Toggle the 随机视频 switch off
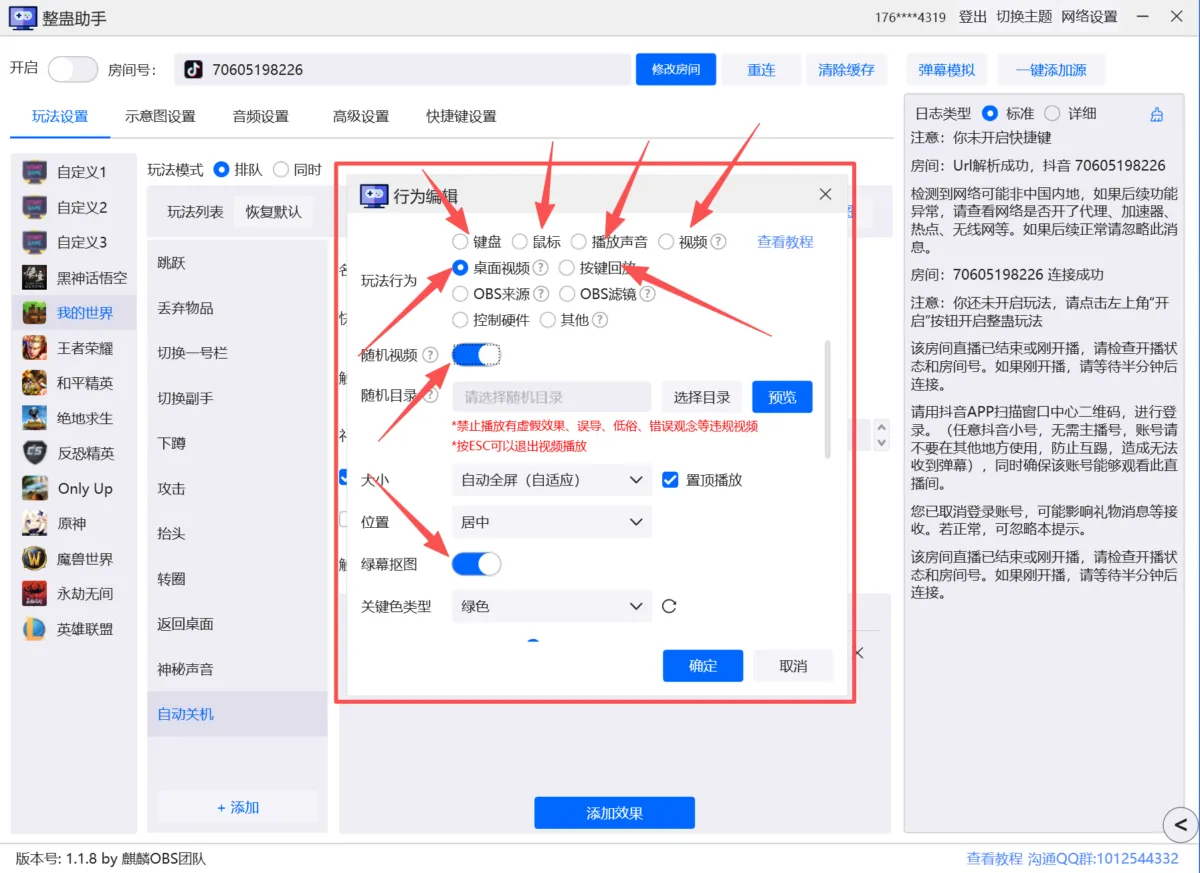 pyautogui.click(x=476, y=355)
